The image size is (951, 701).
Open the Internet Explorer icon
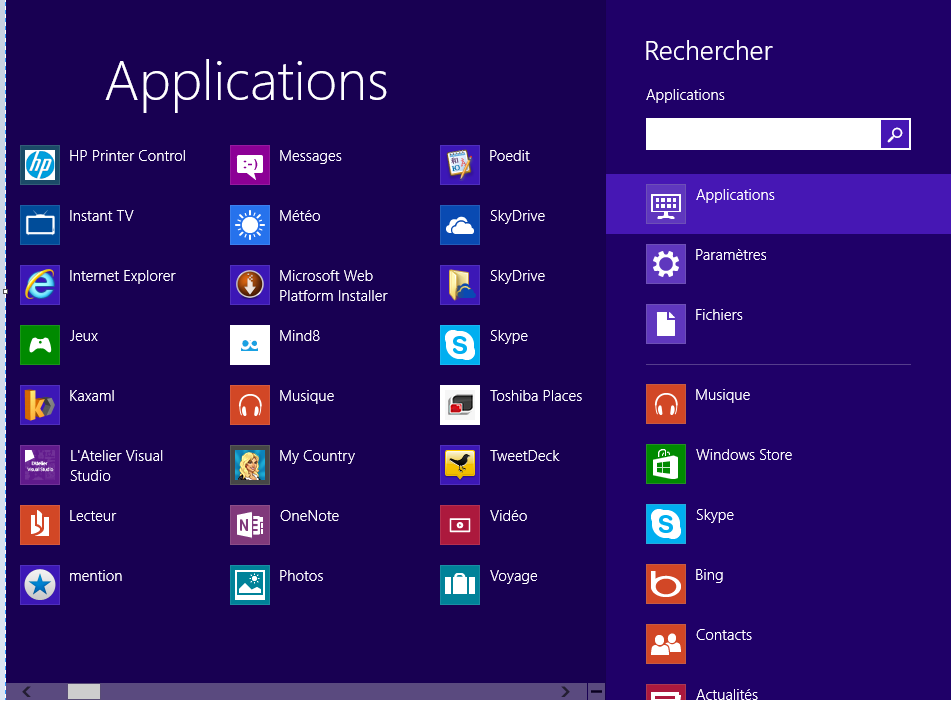click(40, 285)
